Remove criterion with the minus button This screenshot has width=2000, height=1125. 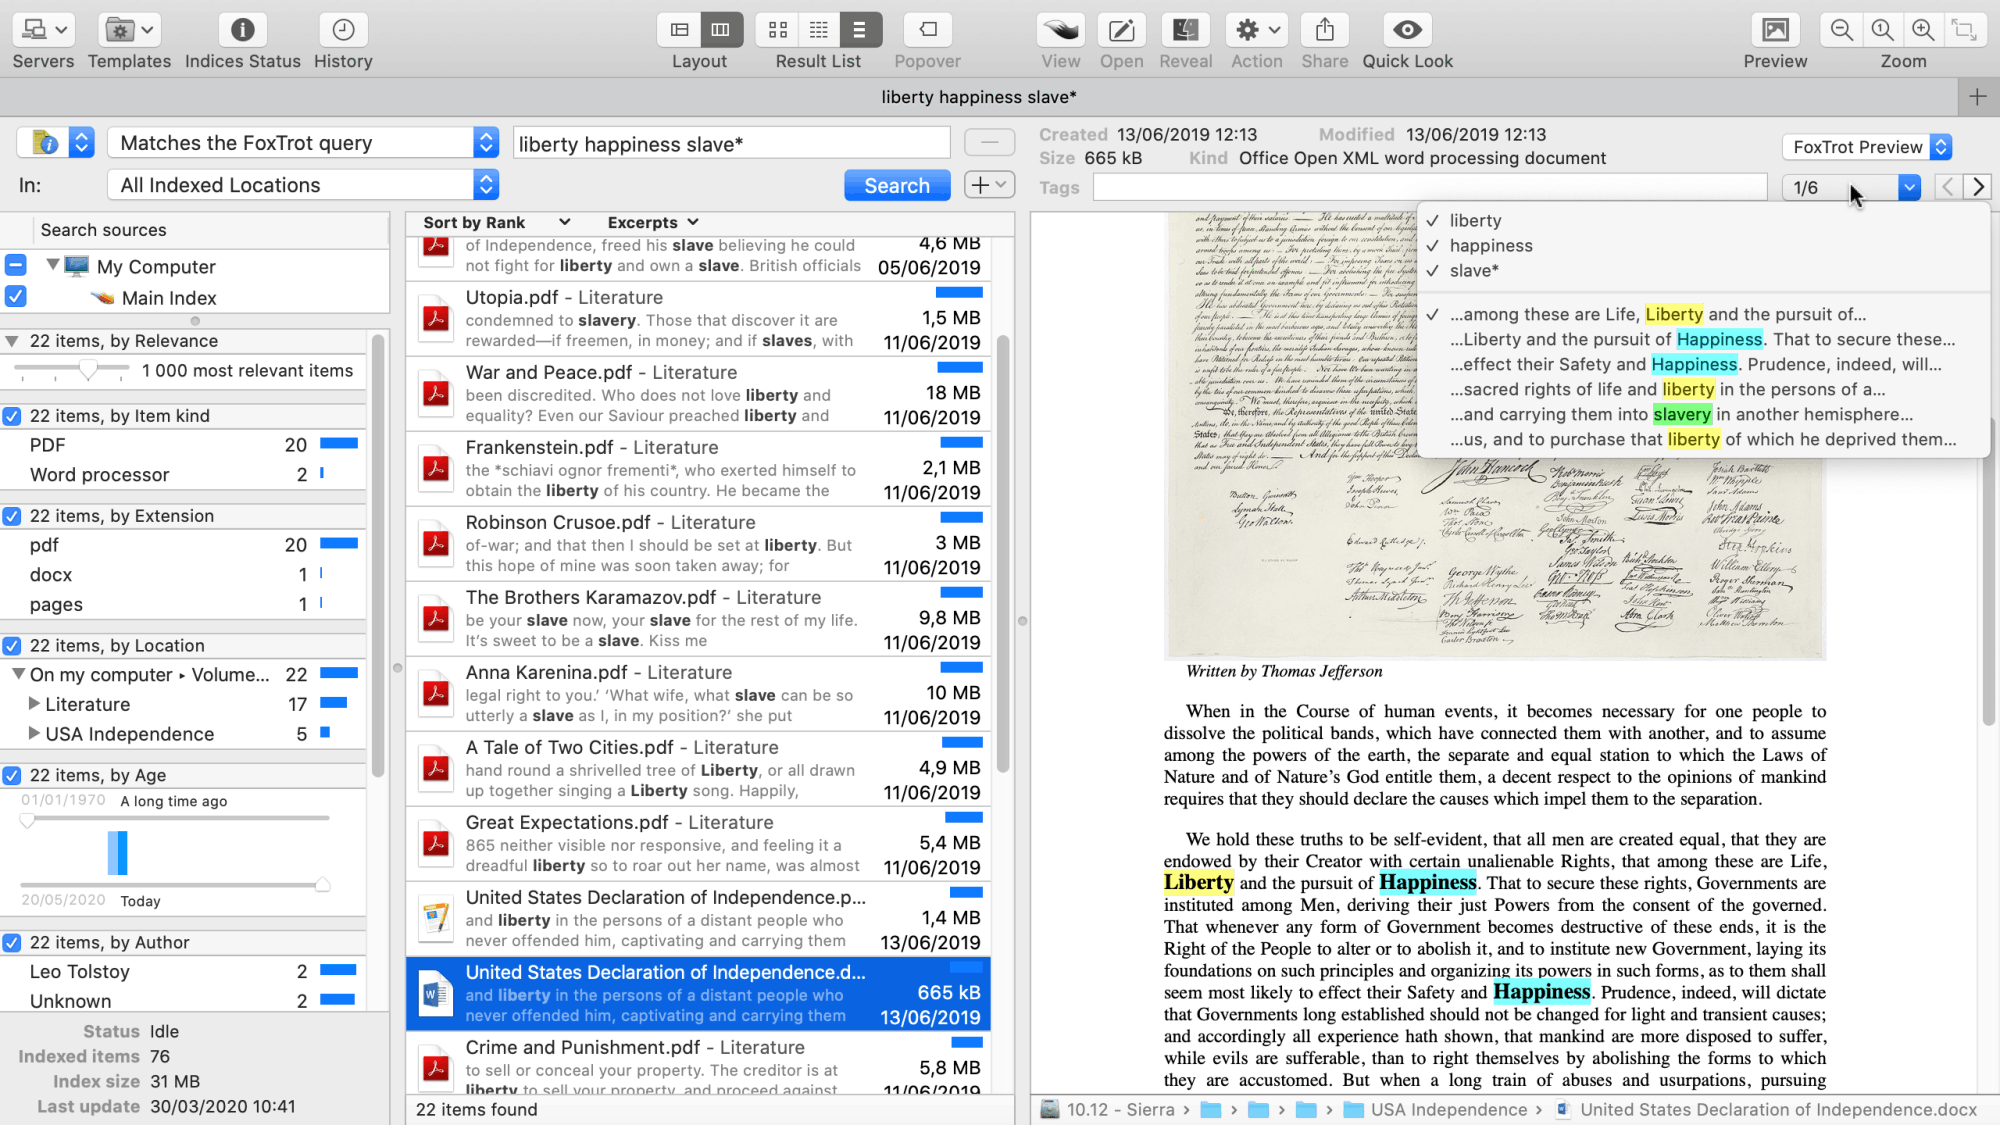coord(989,142)
